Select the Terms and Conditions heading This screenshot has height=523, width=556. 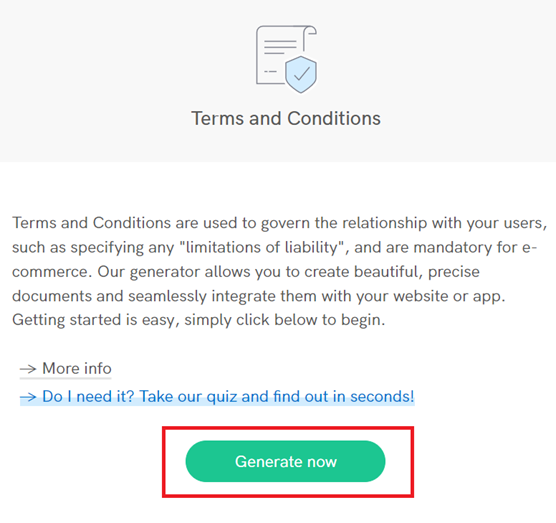click(286, 118)
